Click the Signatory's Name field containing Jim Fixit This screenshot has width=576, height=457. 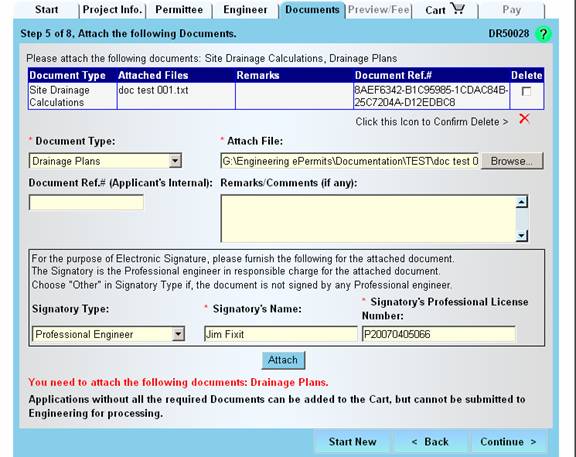coord(281,334)
